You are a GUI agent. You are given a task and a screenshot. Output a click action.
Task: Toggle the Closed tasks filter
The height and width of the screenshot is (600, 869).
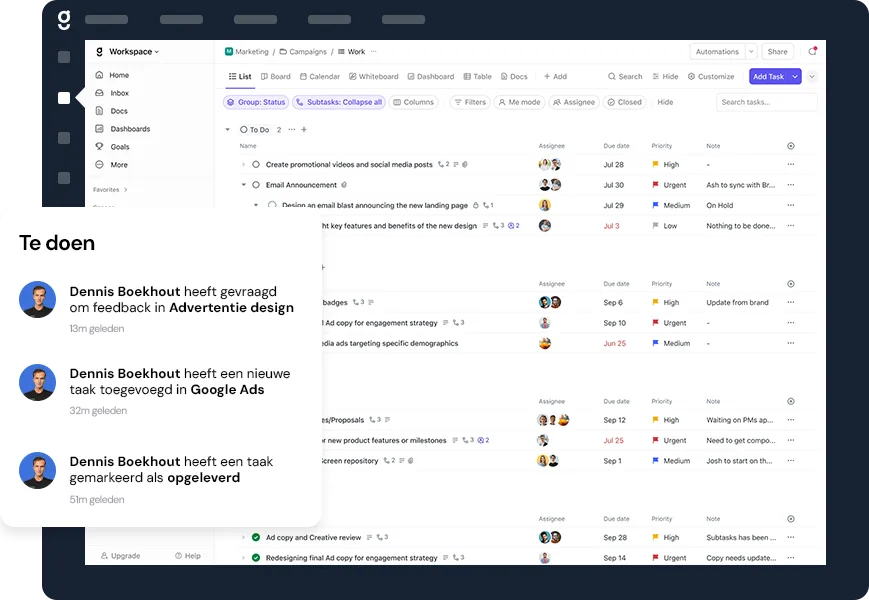(624, 102)
